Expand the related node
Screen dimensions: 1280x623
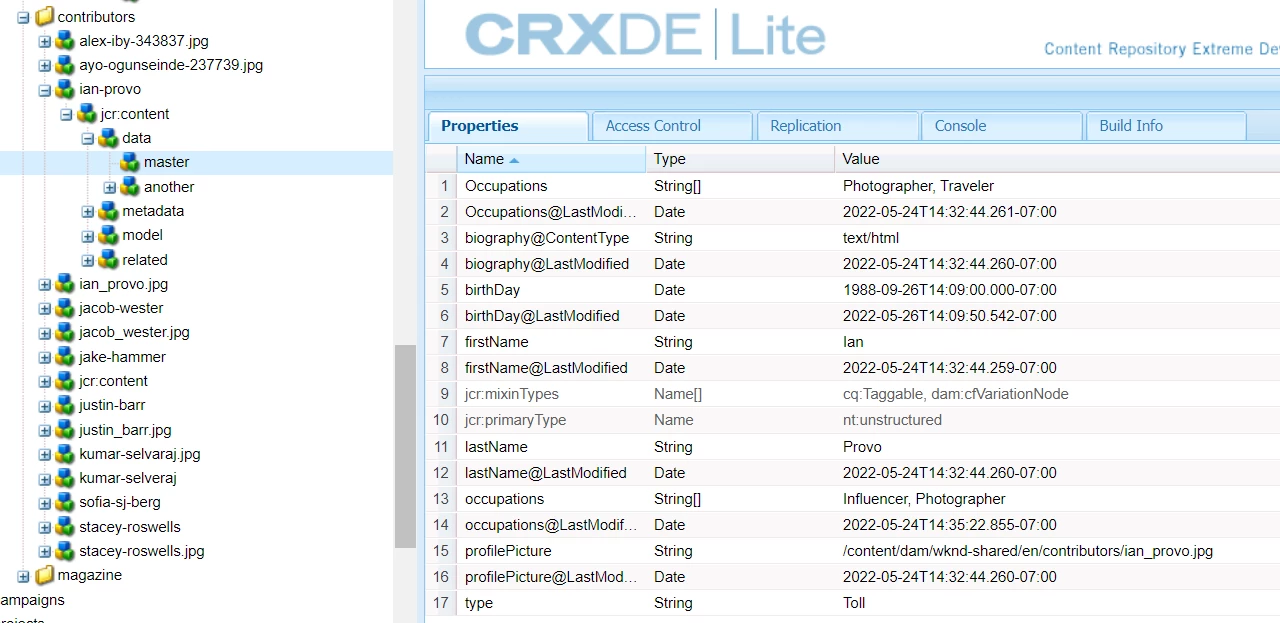click(x=87, y=260)
